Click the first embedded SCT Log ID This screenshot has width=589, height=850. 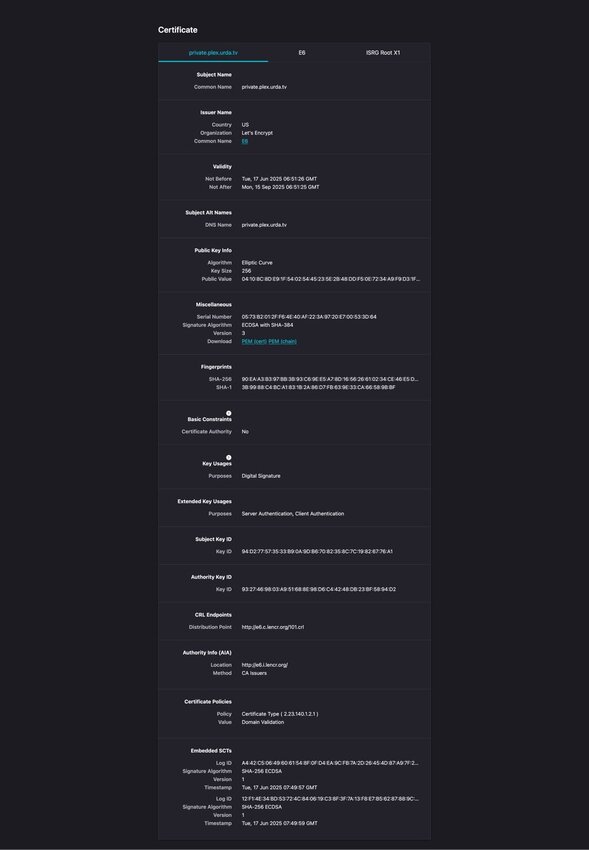tap(330, 763)
